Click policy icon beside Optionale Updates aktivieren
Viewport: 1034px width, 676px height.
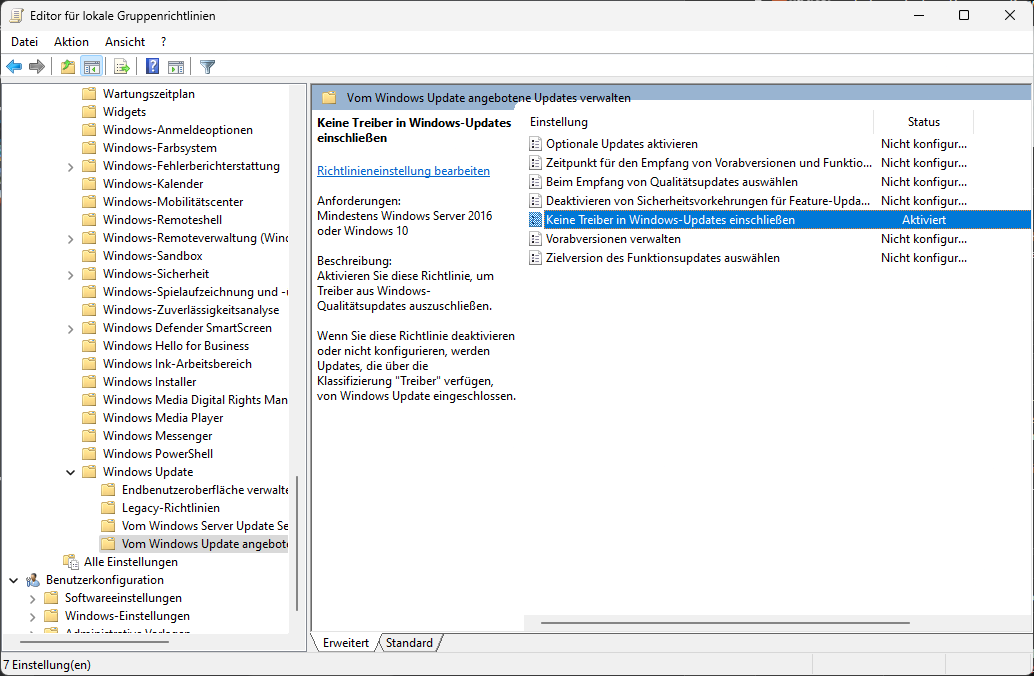pos(535,144)
